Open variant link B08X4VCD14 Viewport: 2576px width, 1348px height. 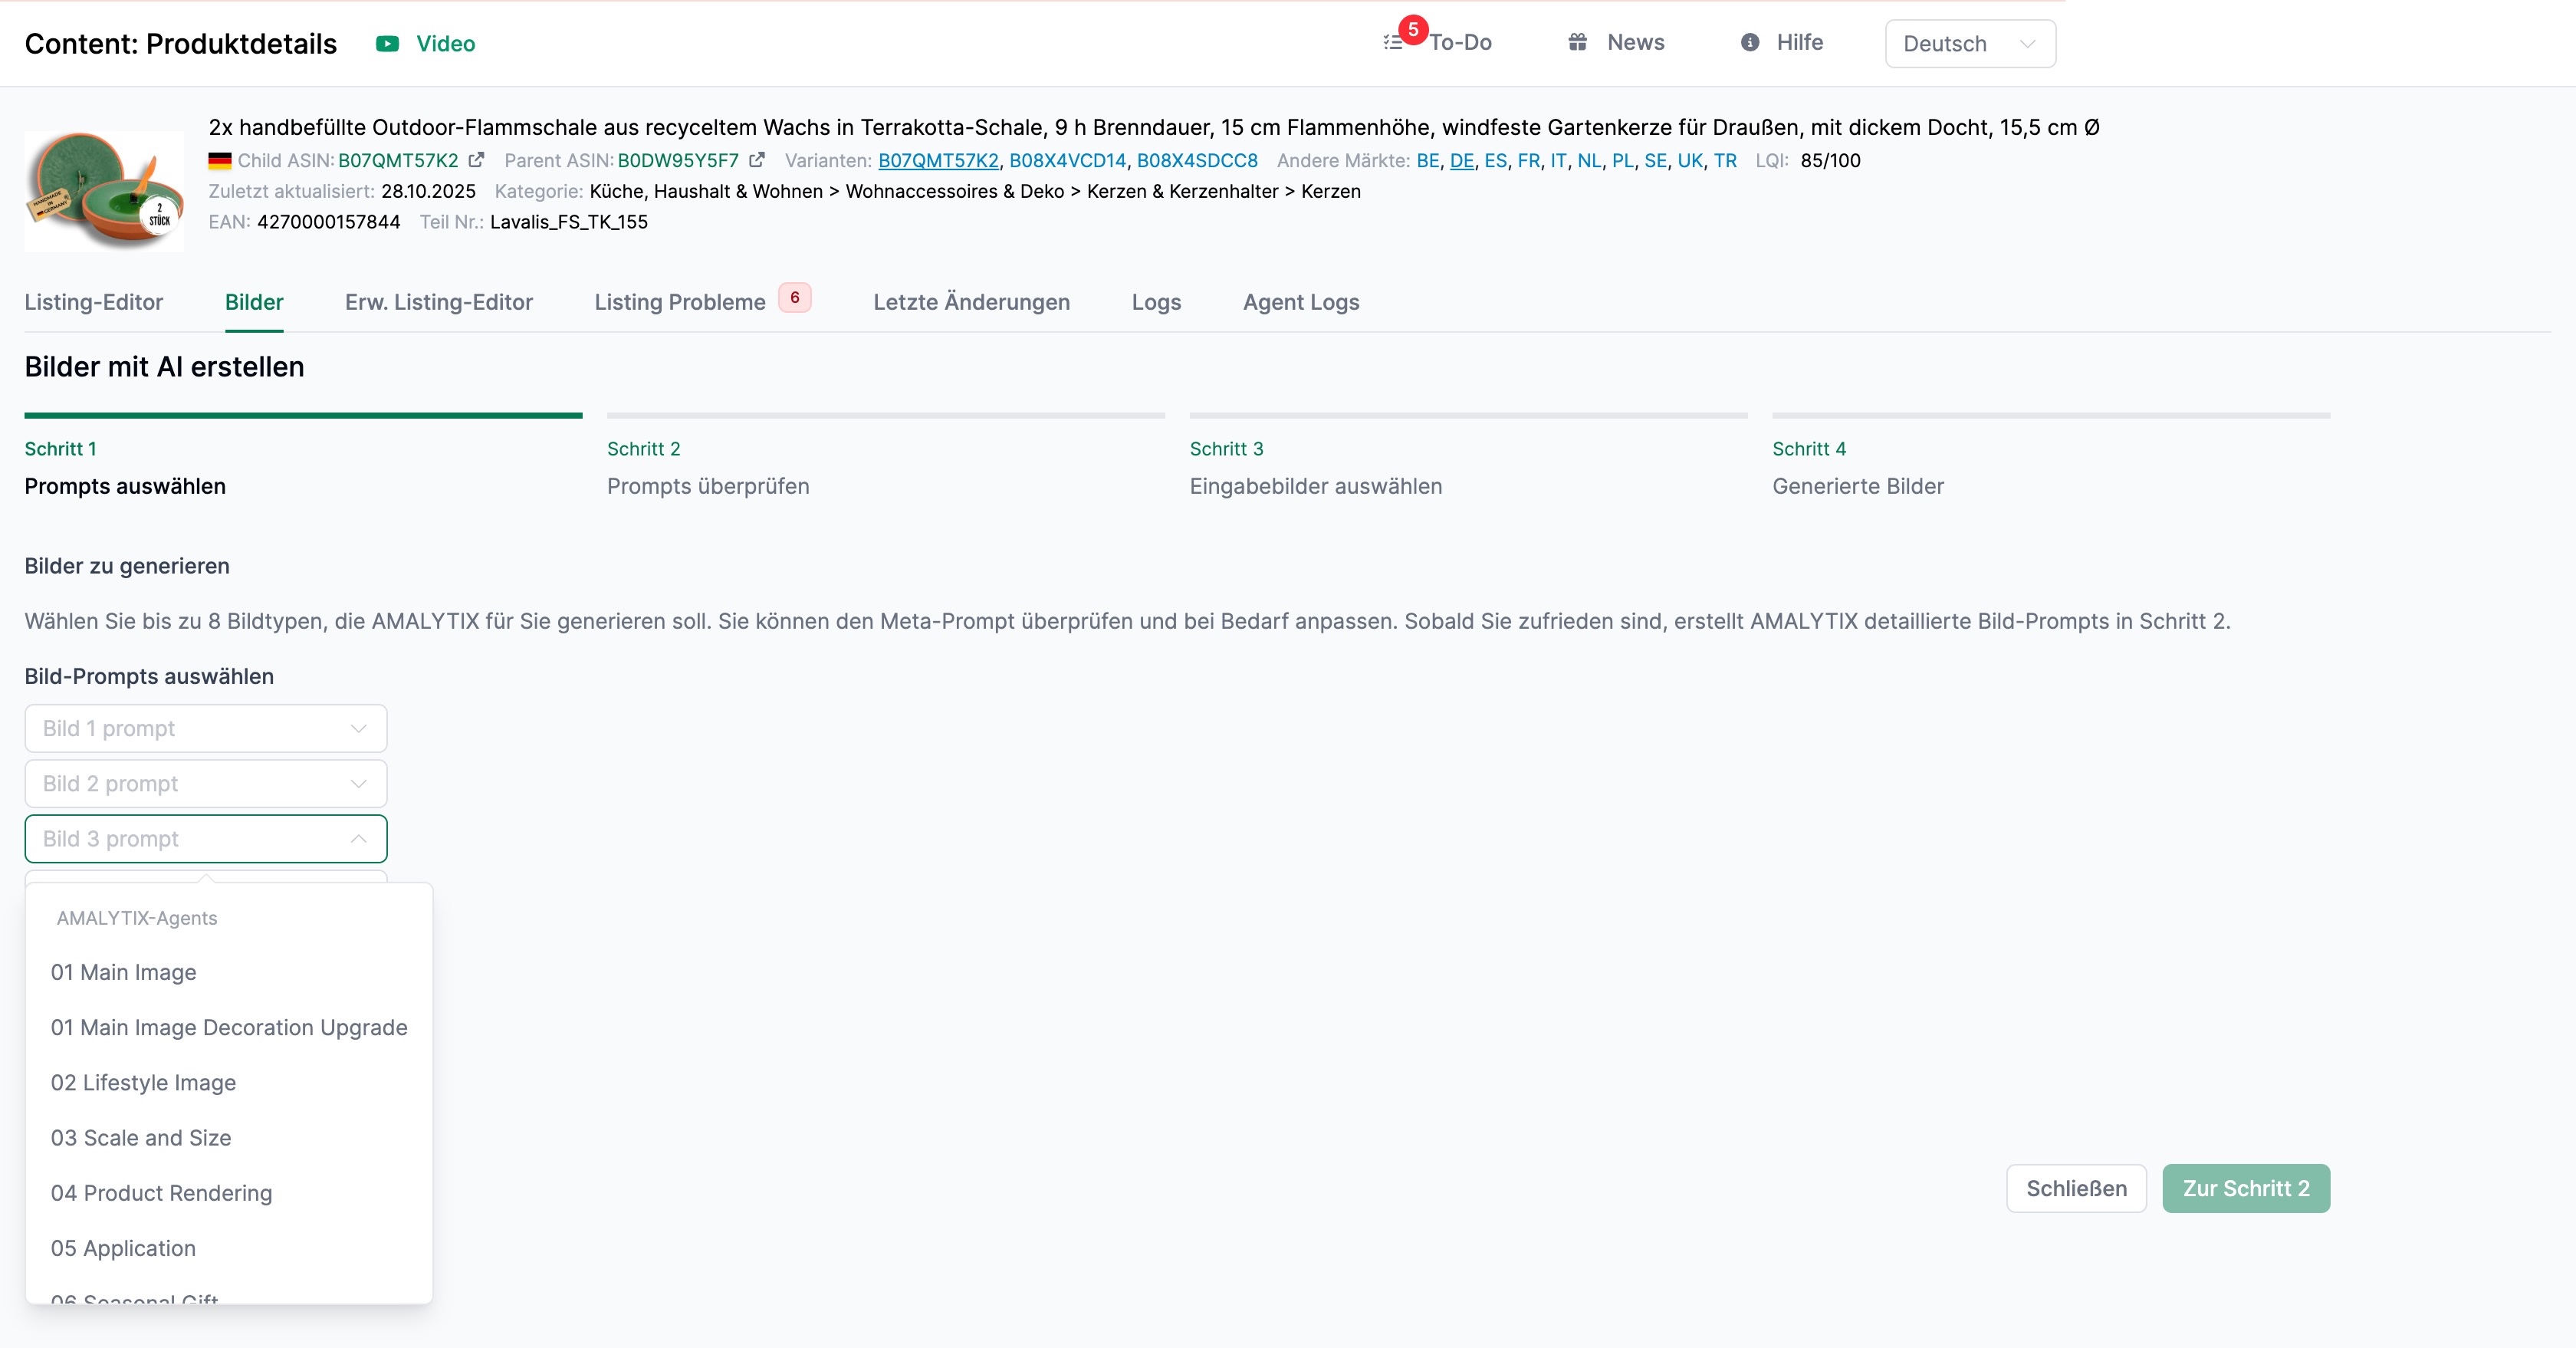coord(1067,161)
